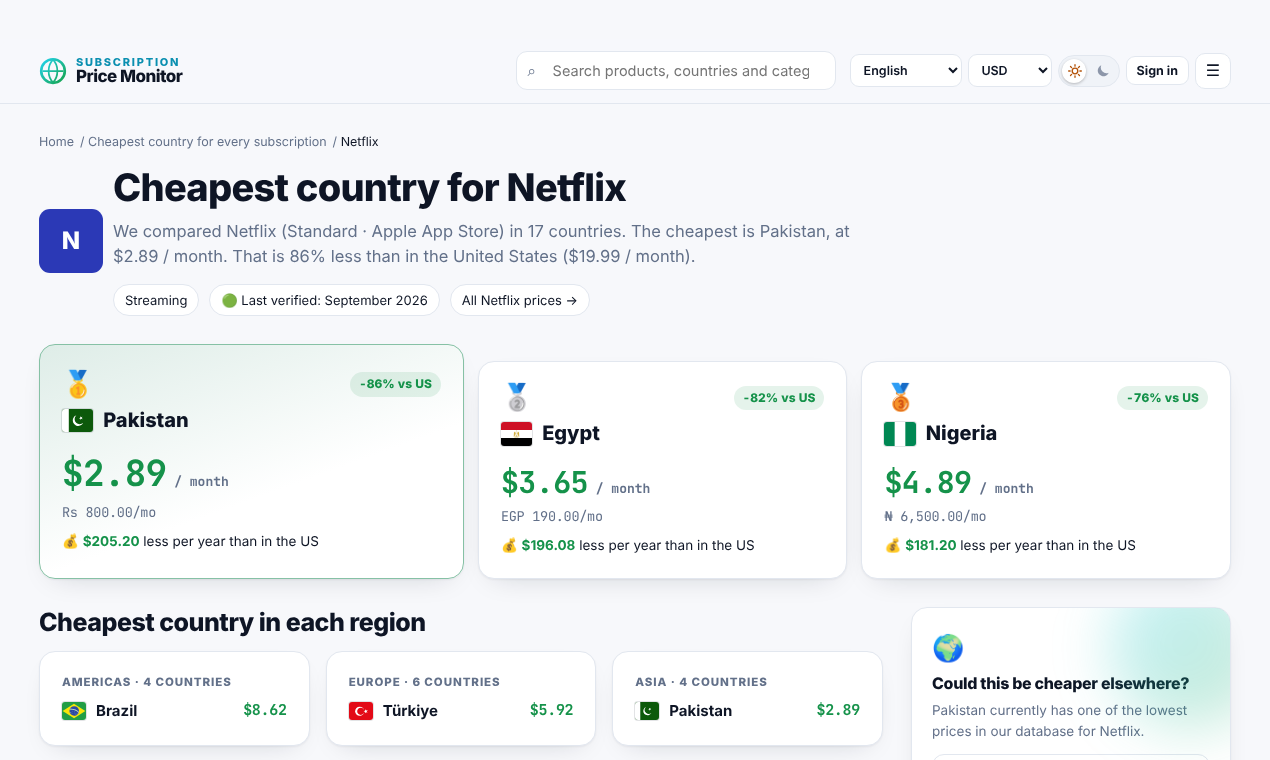Click the Sign in button
This screenshot has width=1270, height=760.
pos(1157,71)
